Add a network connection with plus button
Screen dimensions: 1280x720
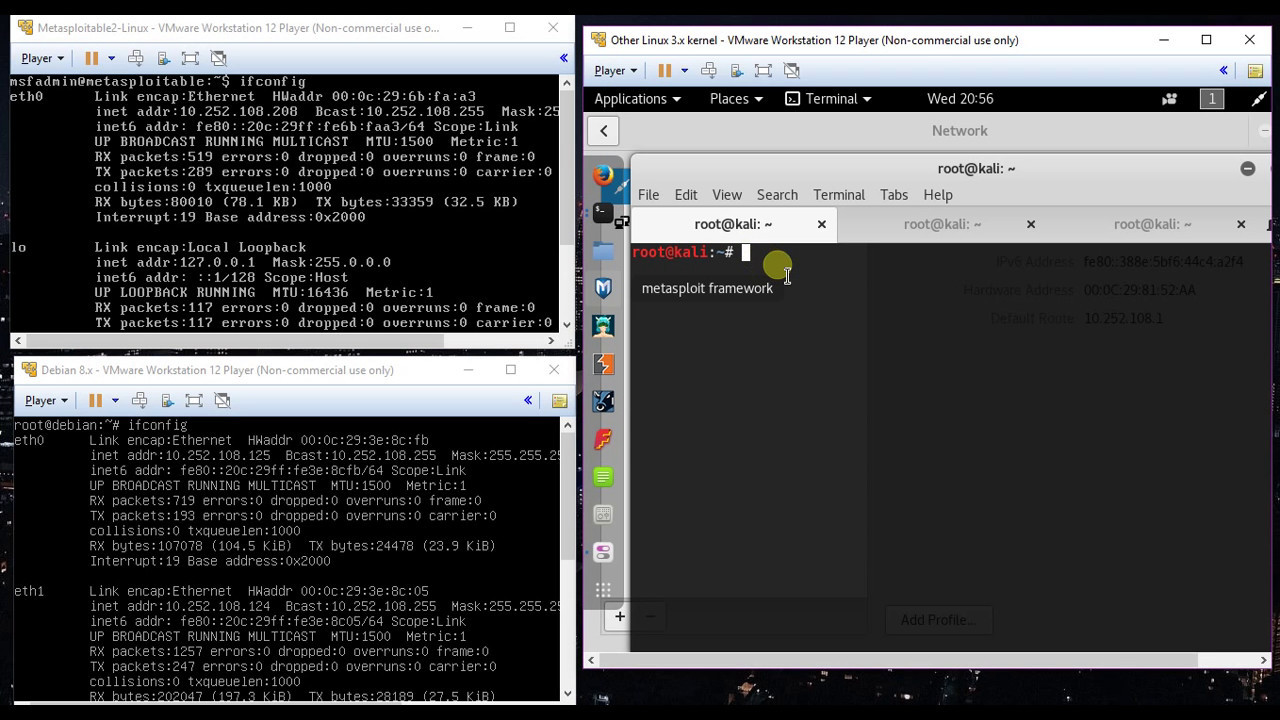tap(619, 616)
